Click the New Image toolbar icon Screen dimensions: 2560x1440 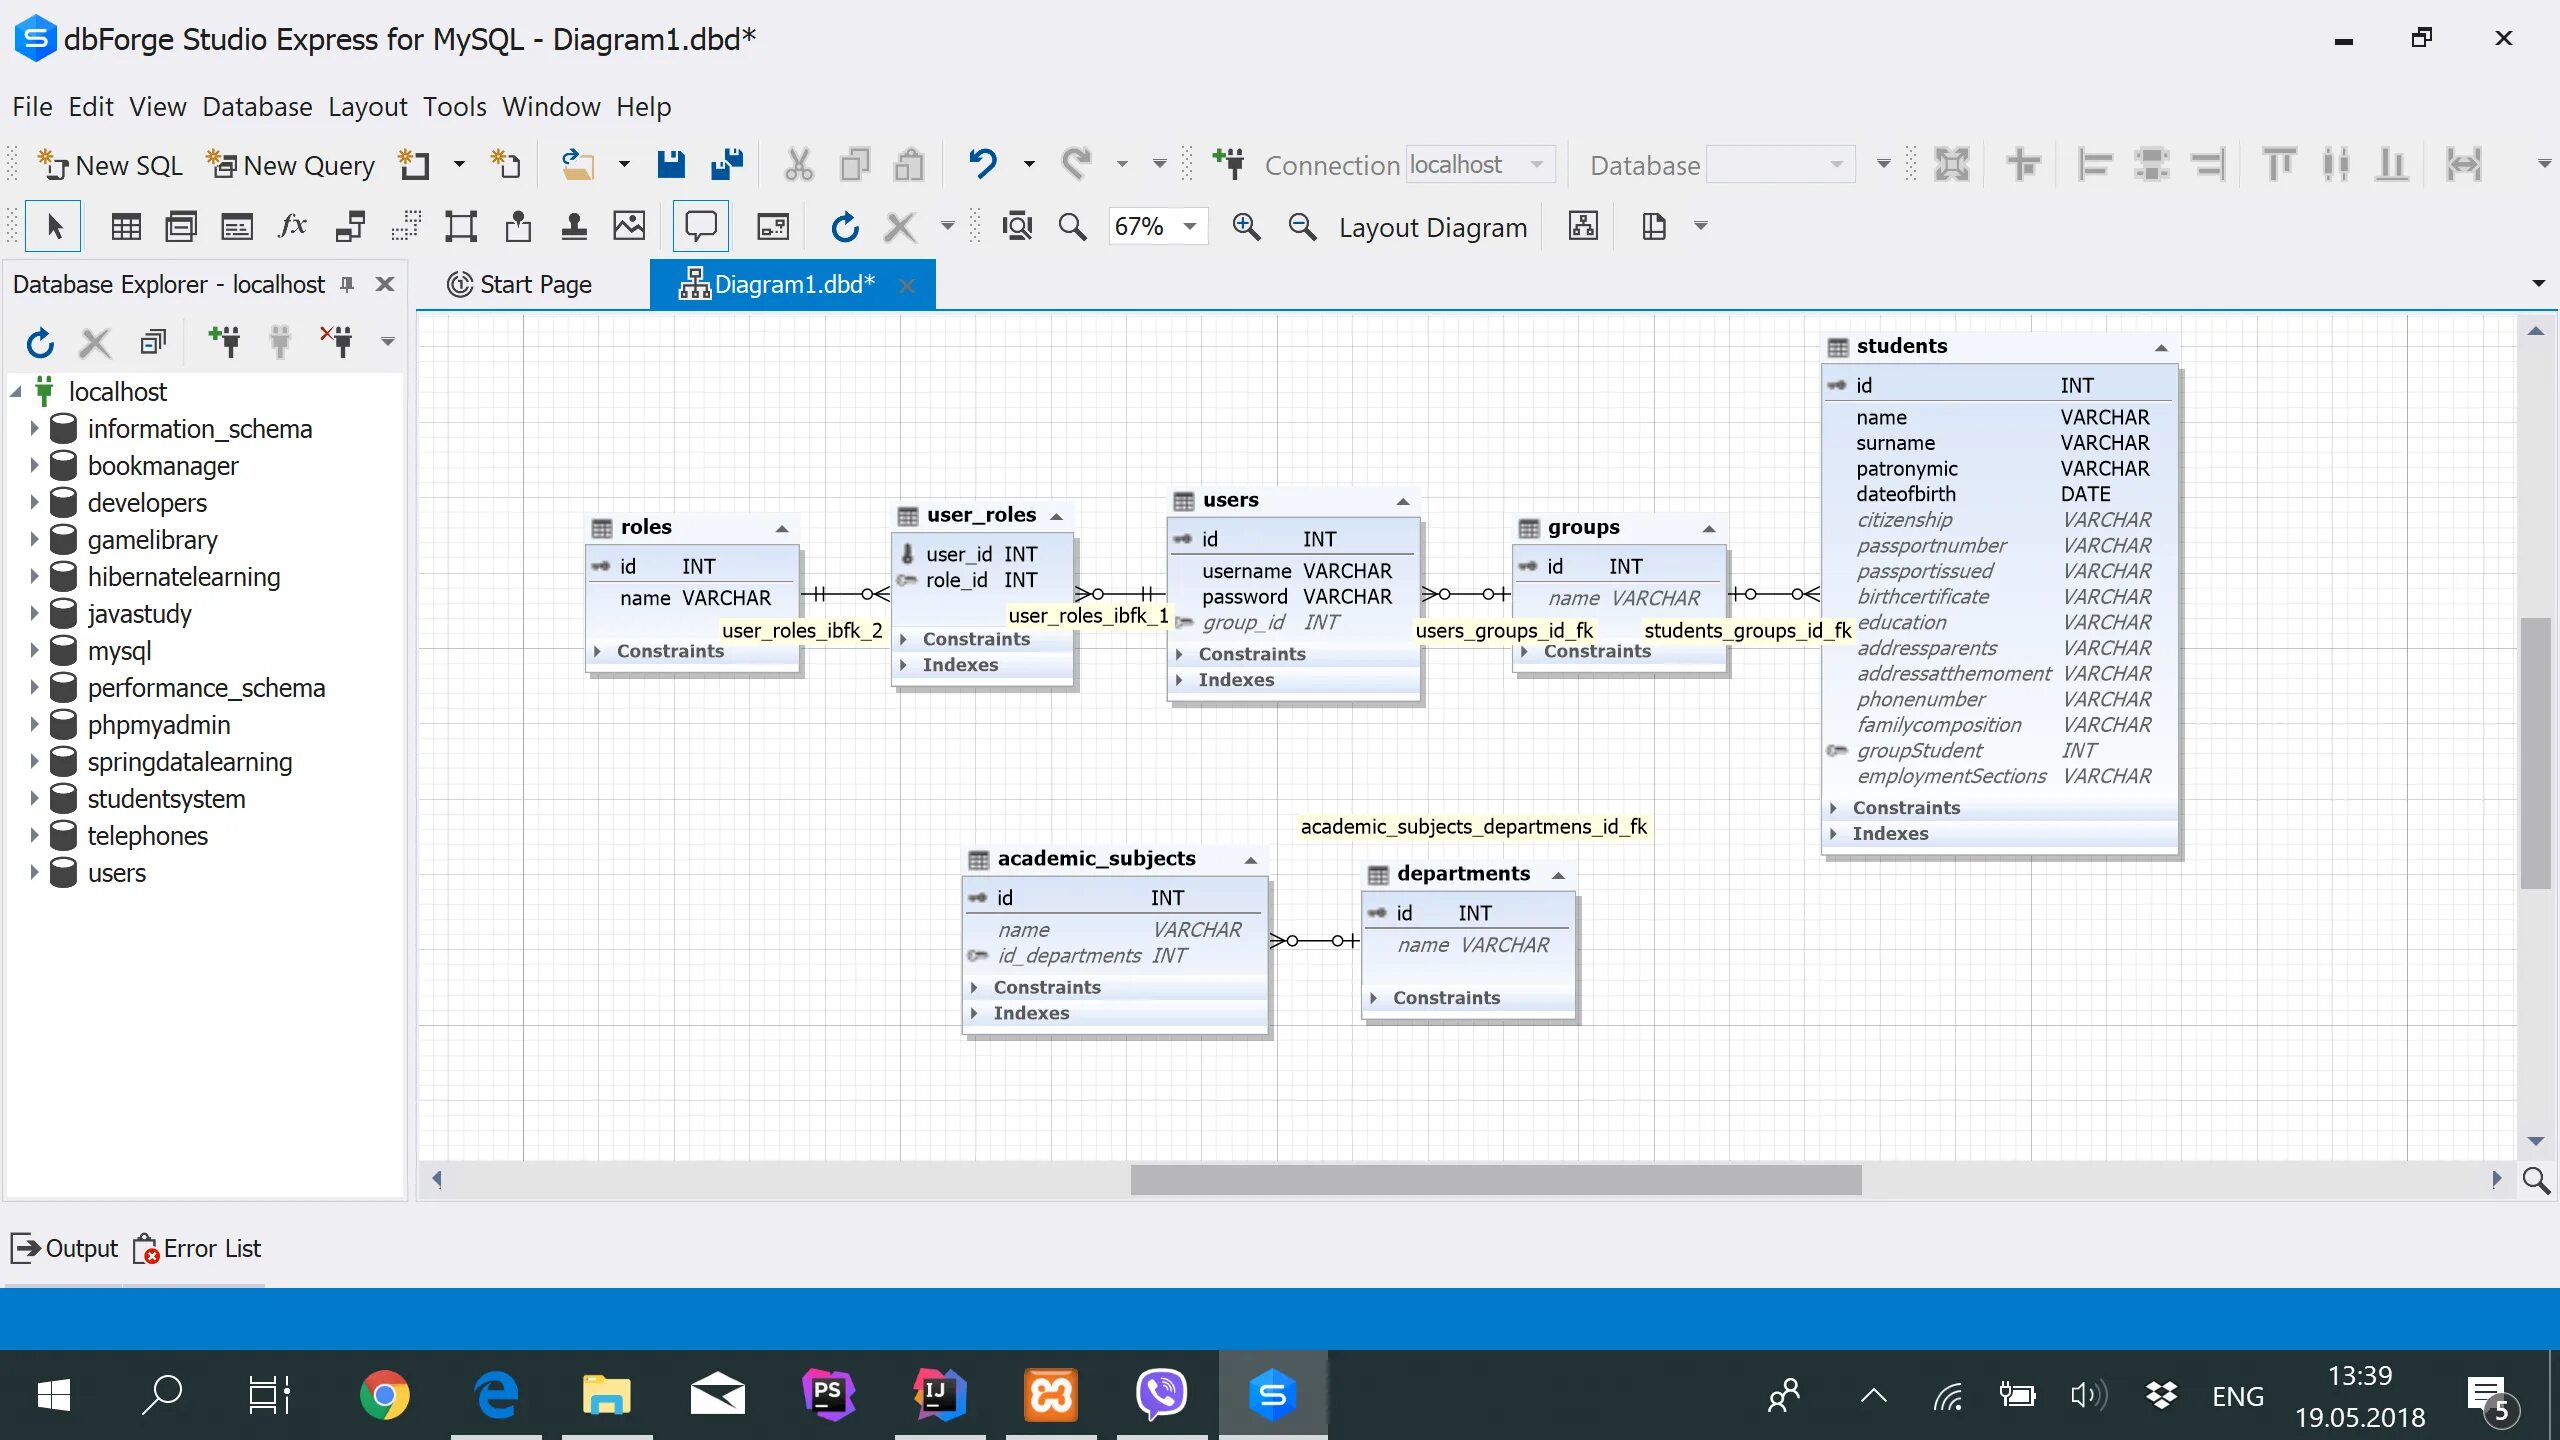[629, 227]
